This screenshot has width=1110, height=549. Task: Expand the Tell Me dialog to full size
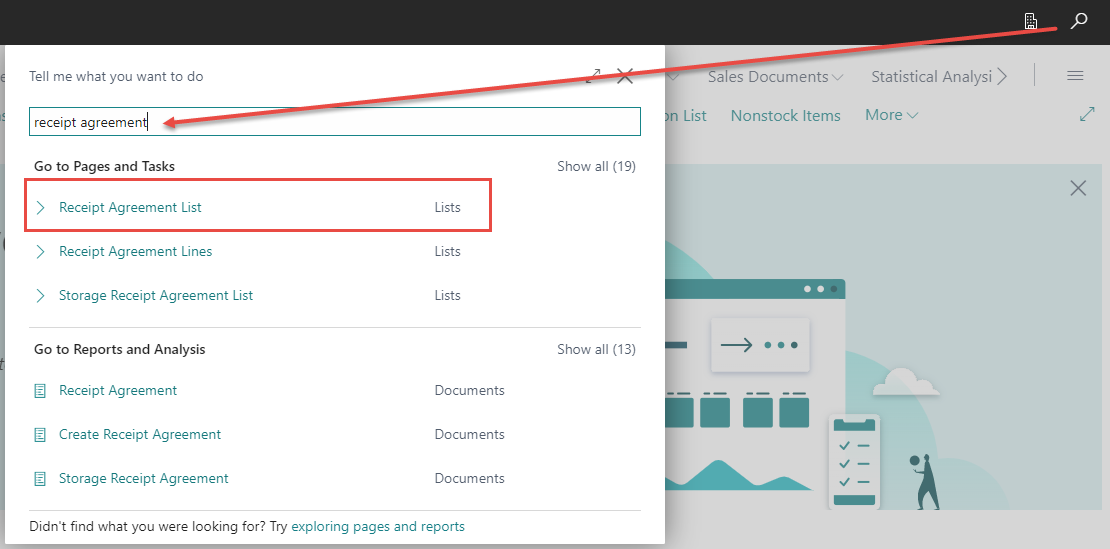pyautogui.click(x=593, y=76)
